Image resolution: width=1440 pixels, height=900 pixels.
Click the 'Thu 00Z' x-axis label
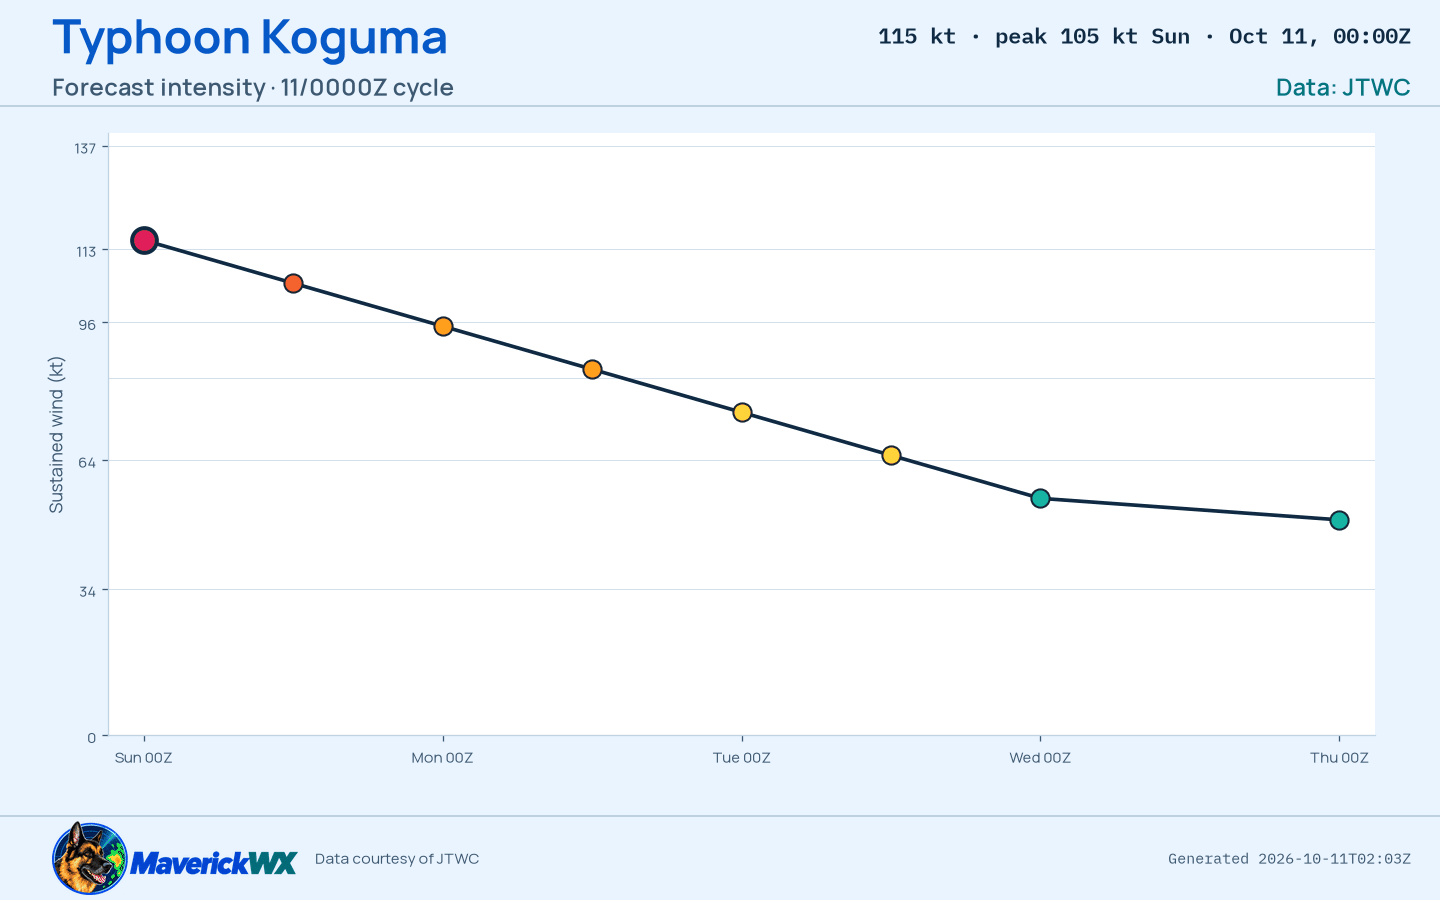1339,757
